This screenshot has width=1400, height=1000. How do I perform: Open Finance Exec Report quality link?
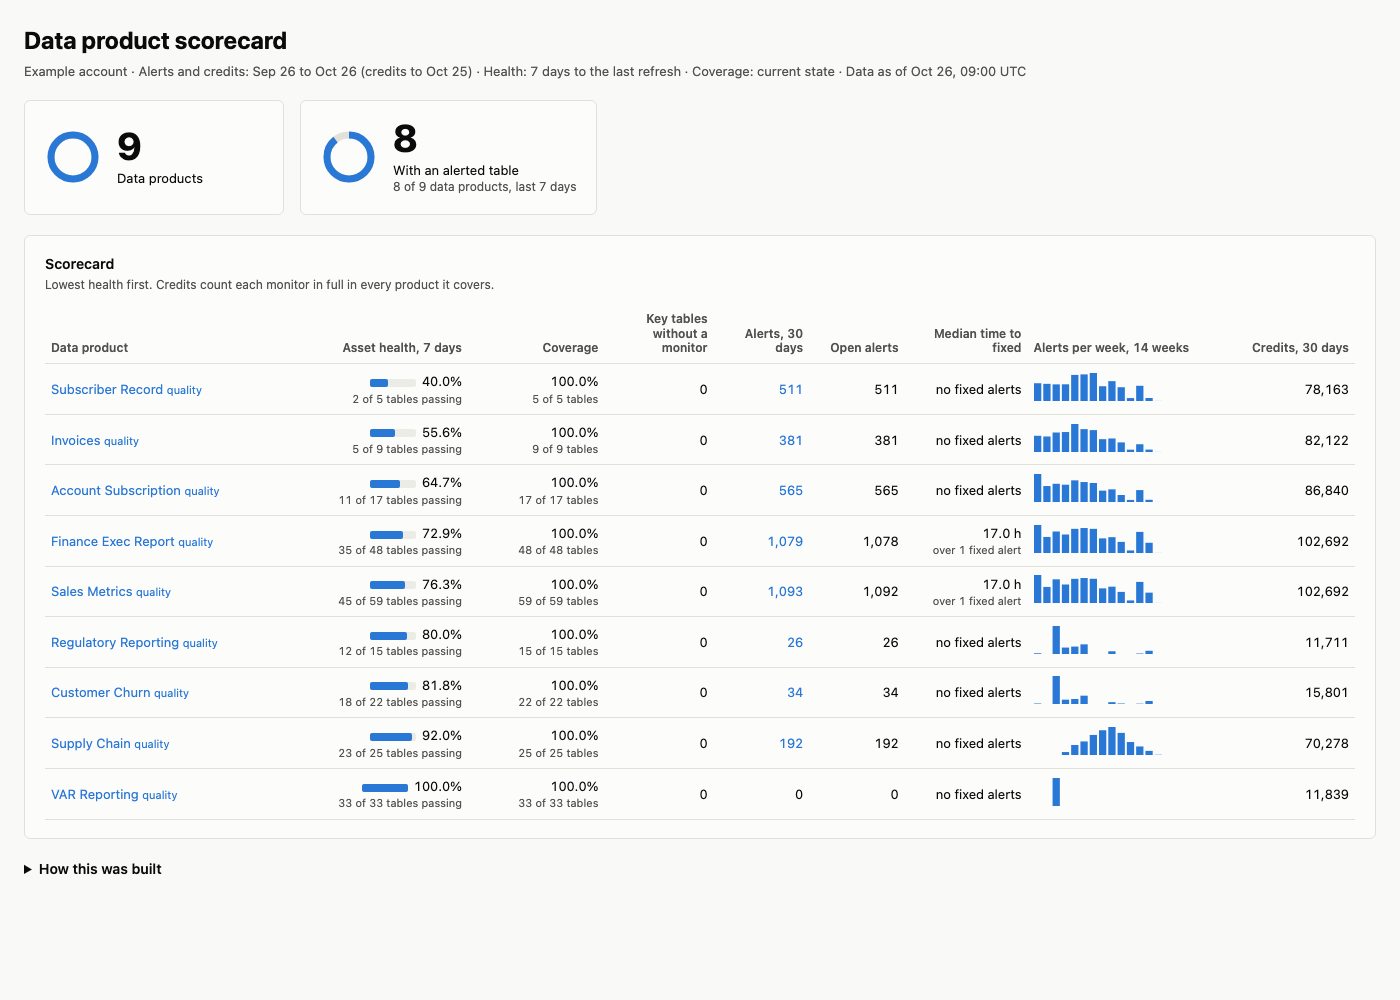click(x=132, y=542)
